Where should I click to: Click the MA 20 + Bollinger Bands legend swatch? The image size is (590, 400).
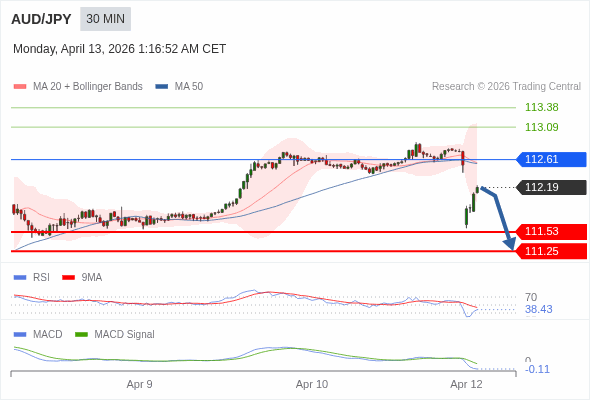pos(20,87)
